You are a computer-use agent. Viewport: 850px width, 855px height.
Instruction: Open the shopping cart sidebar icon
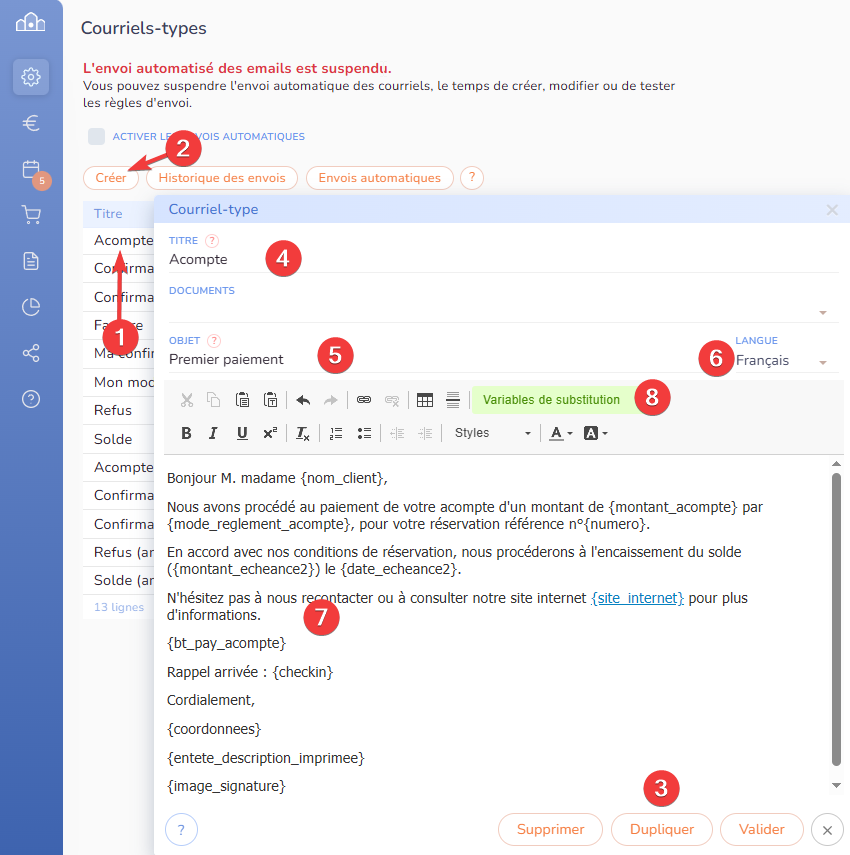[31, 215]
